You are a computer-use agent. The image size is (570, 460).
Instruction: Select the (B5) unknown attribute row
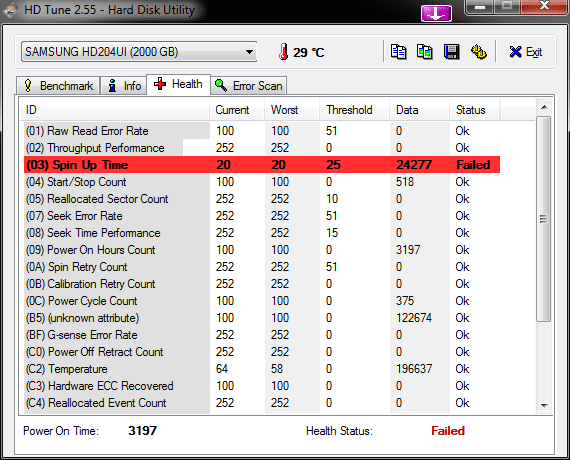(262, 318)
